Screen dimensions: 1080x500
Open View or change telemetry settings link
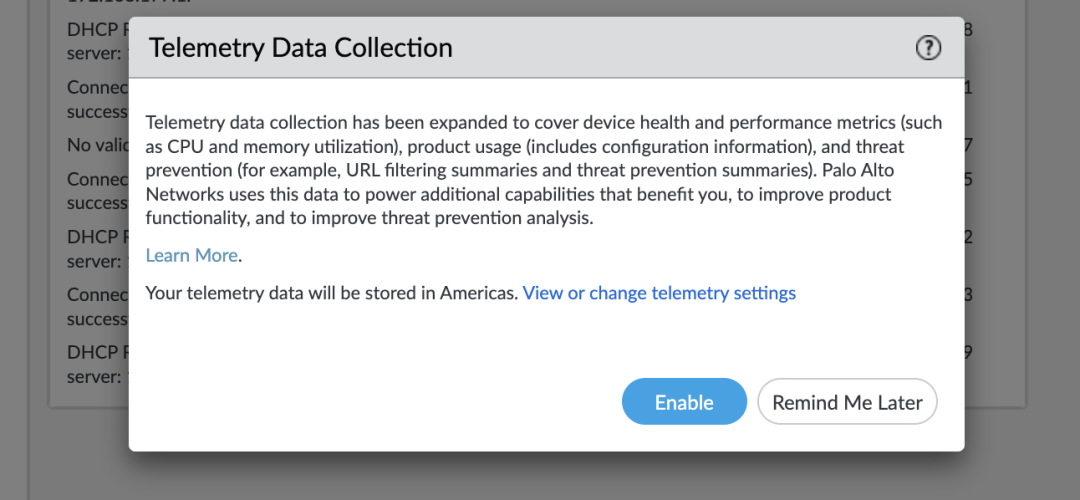[x=659, y=293]
